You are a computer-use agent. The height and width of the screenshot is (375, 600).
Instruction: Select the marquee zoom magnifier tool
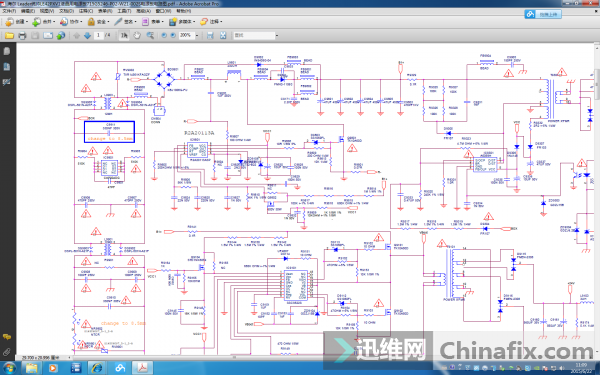(150, 36)
